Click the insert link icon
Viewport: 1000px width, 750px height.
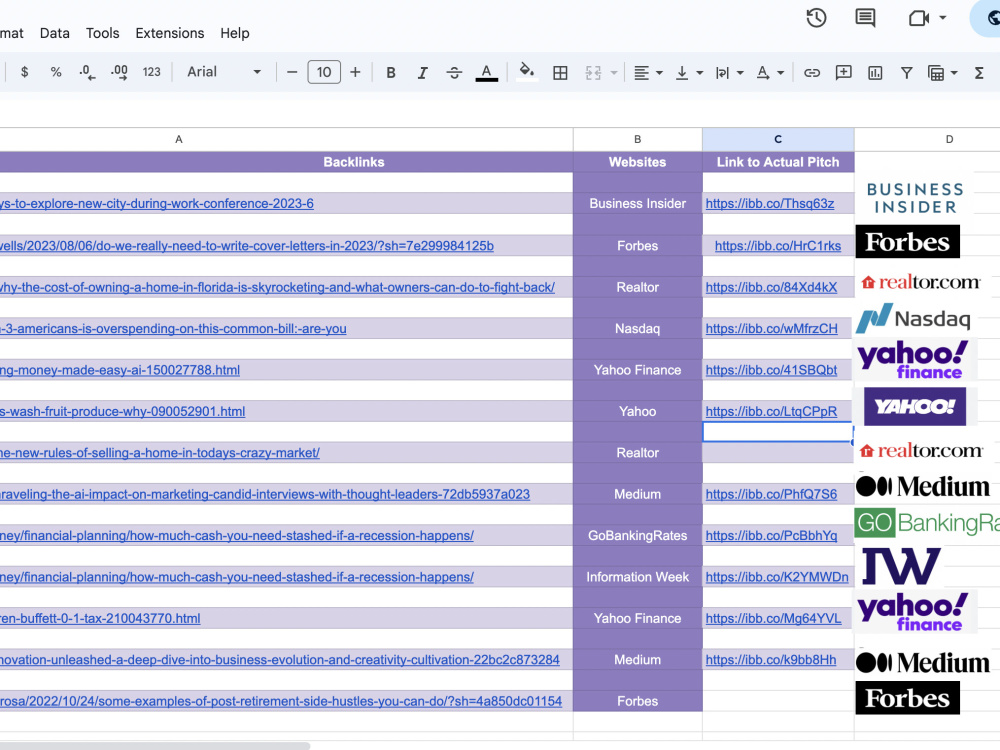coord(811,73)
